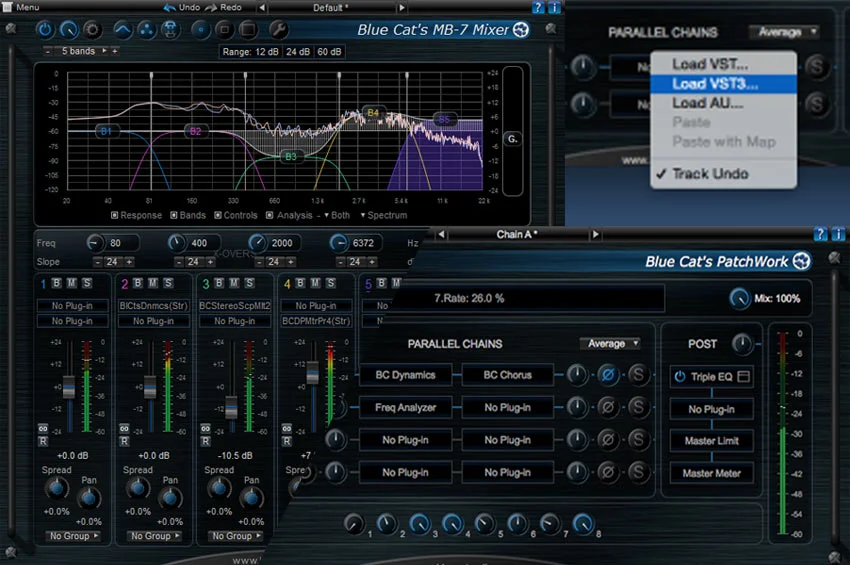Expand the 5 bands selector arrow
850x565 pixels.
[x=105, y=50]
